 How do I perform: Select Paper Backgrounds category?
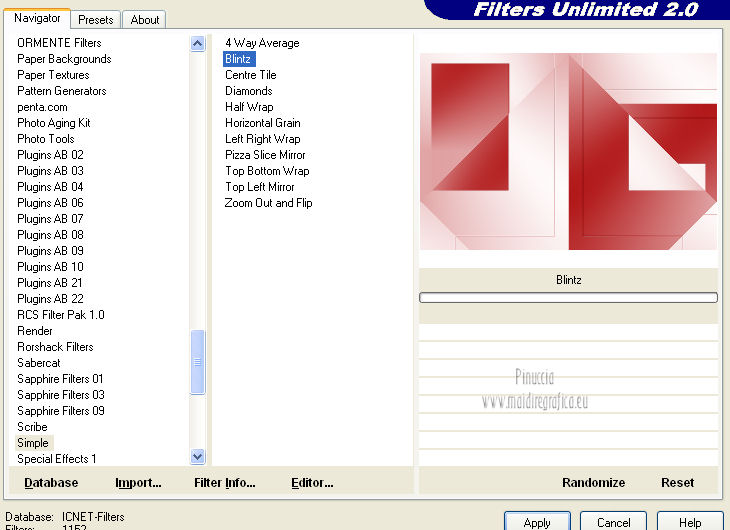pyautogui.click(x=64, y=59)
